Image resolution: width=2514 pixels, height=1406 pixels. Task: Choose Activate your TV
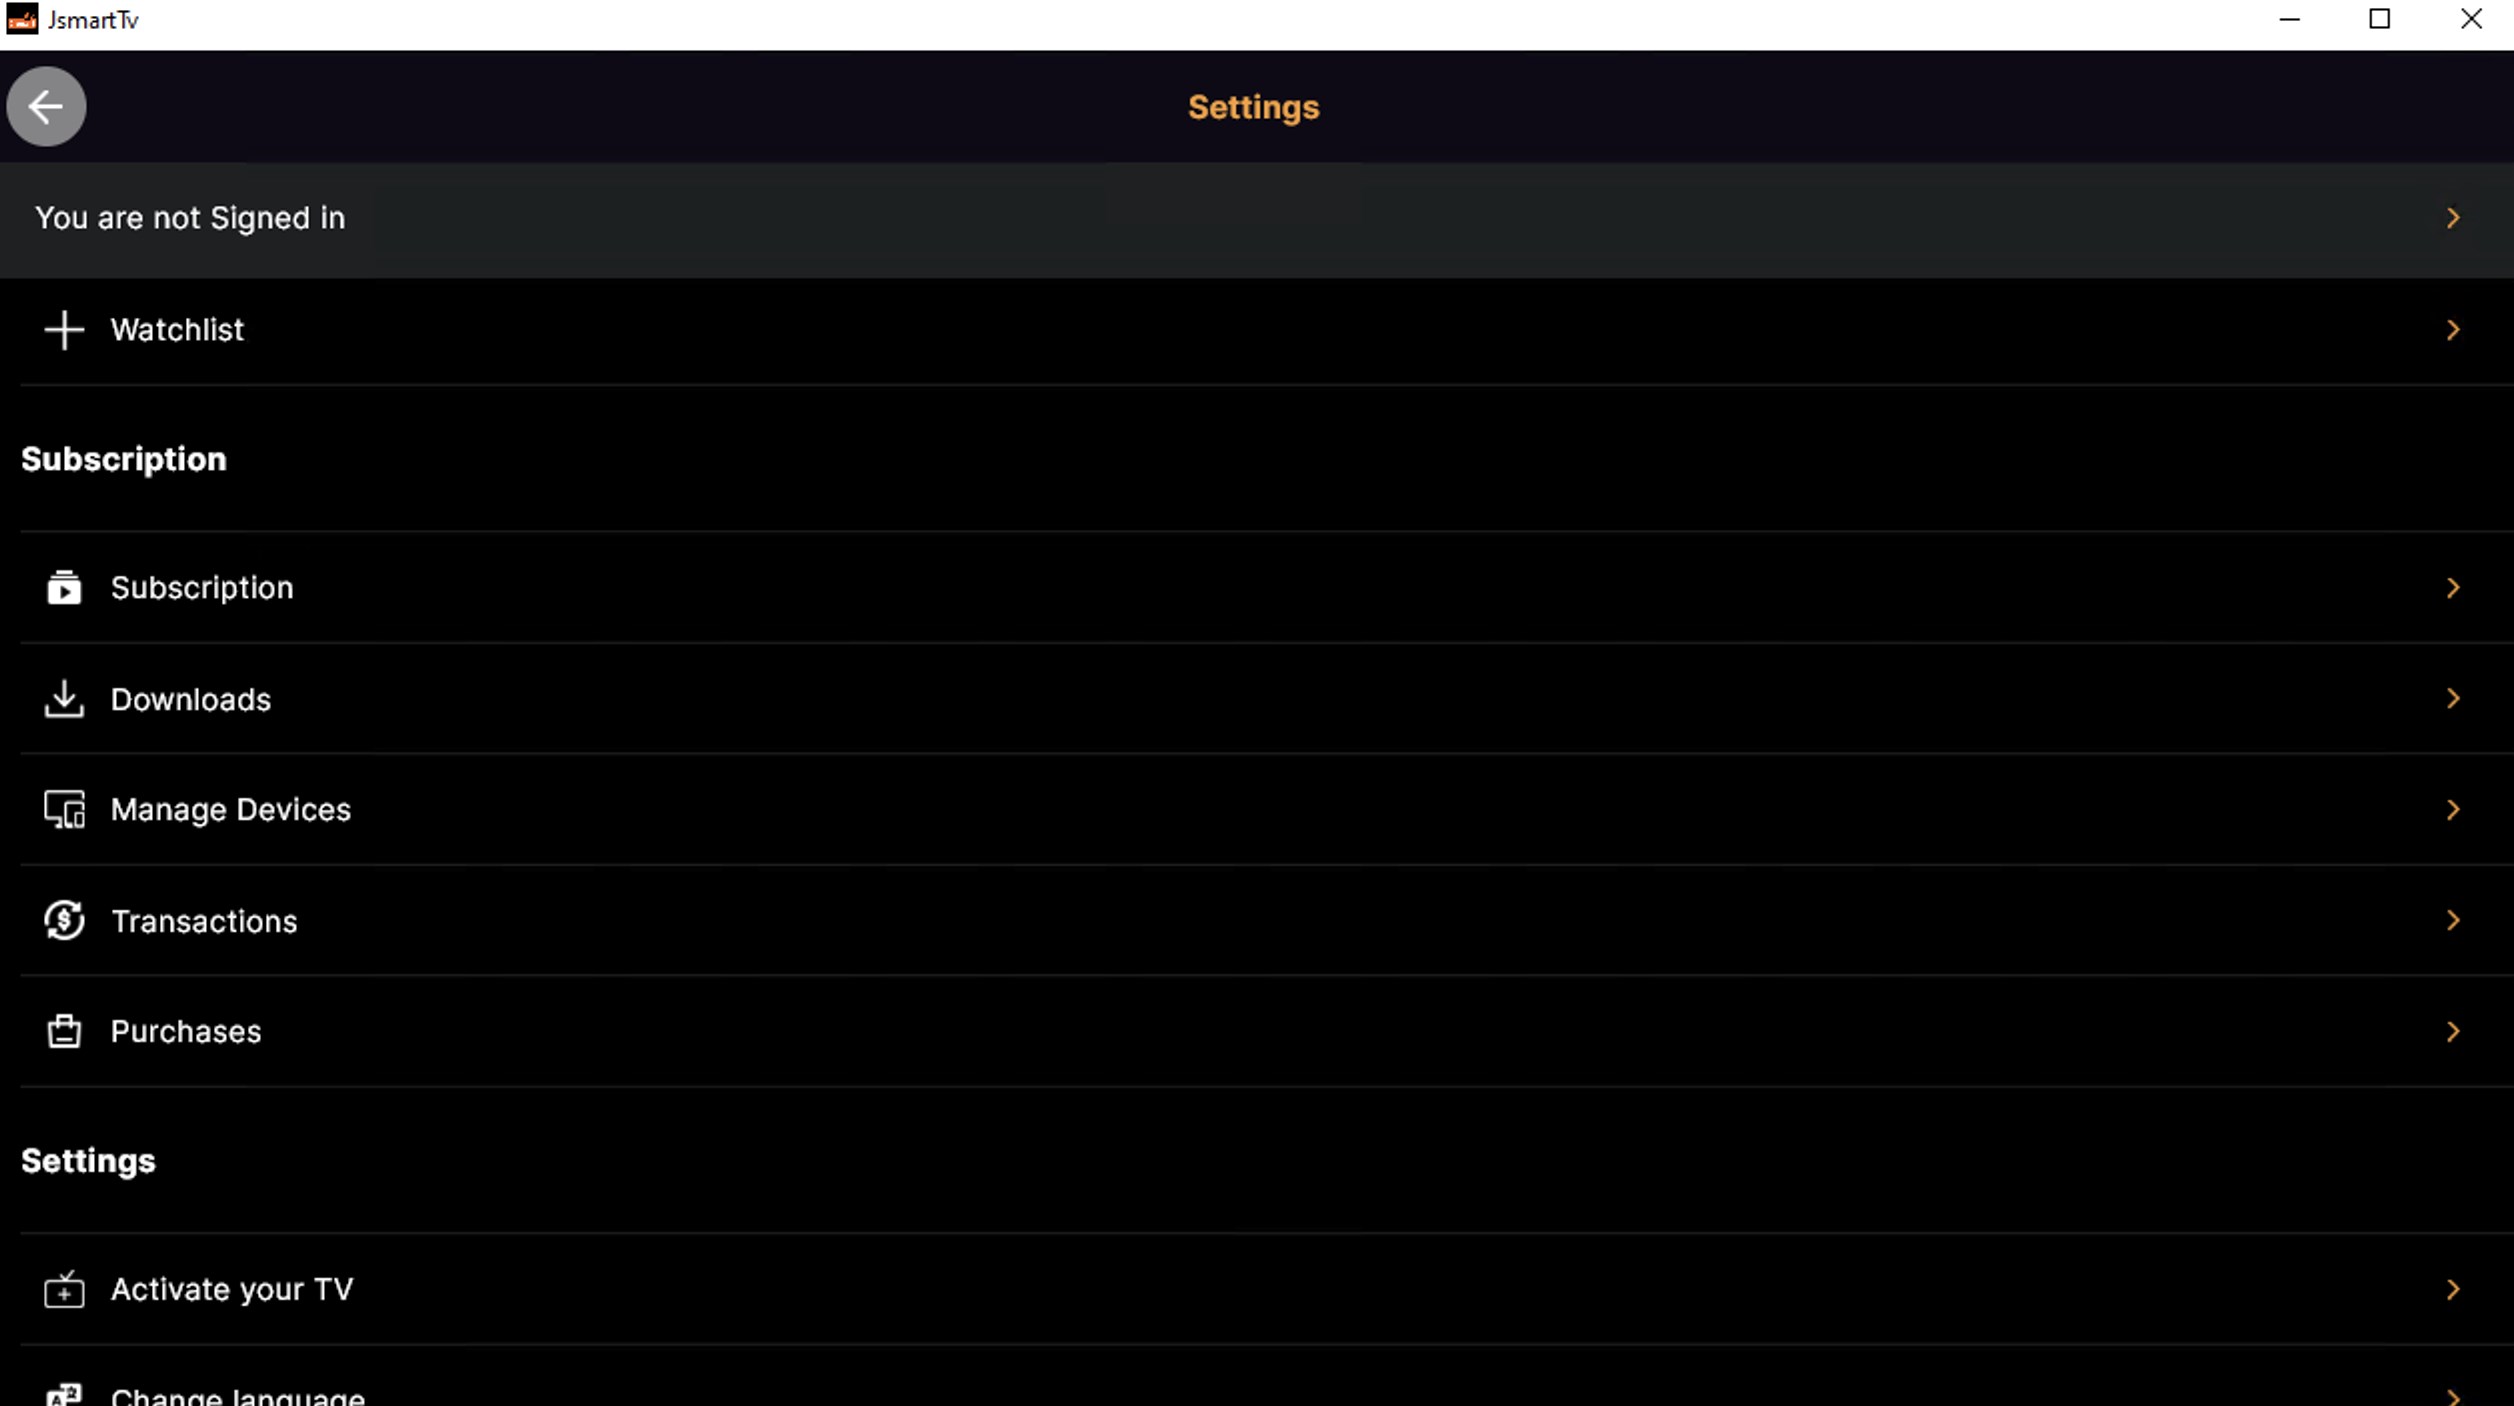pyautogui.click(x=1267, y=1290)
